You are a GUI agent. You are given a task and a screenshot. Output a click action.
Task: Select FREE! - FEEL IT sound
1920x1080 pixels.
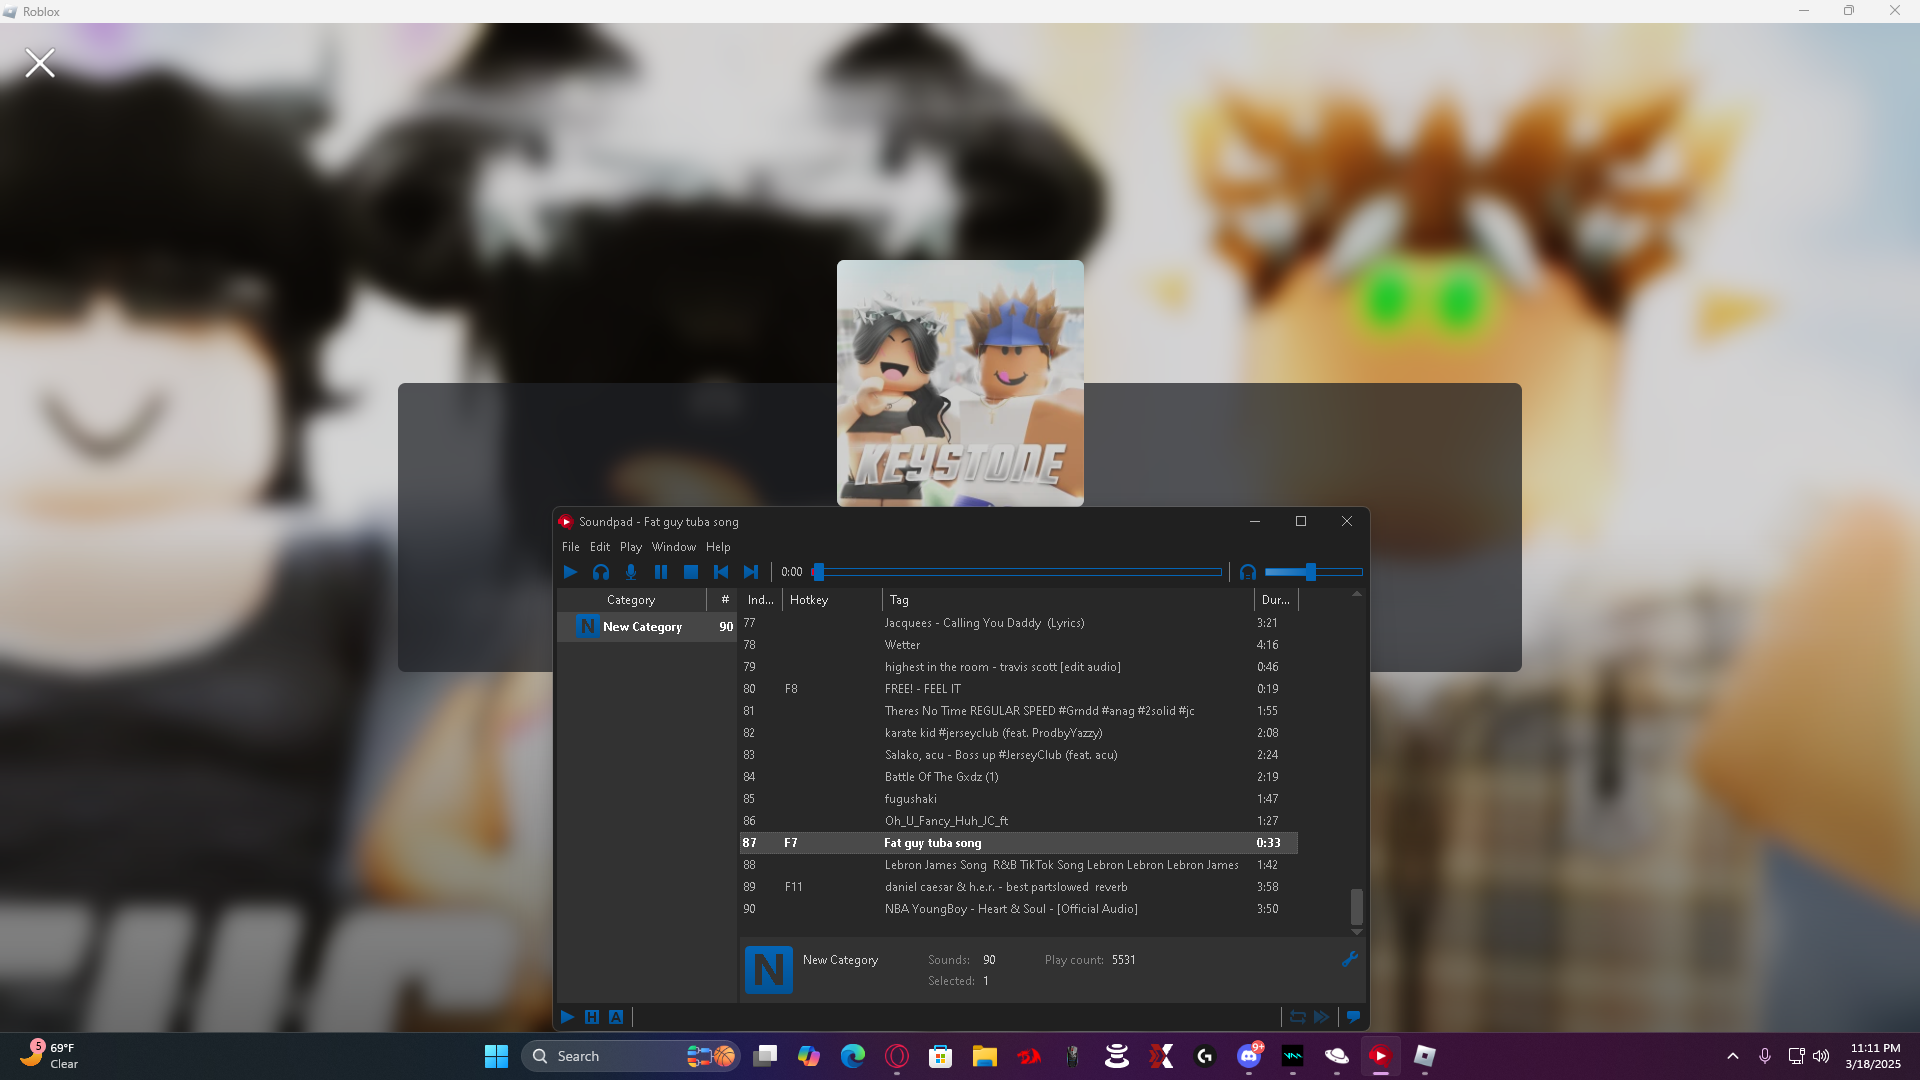1019,689
